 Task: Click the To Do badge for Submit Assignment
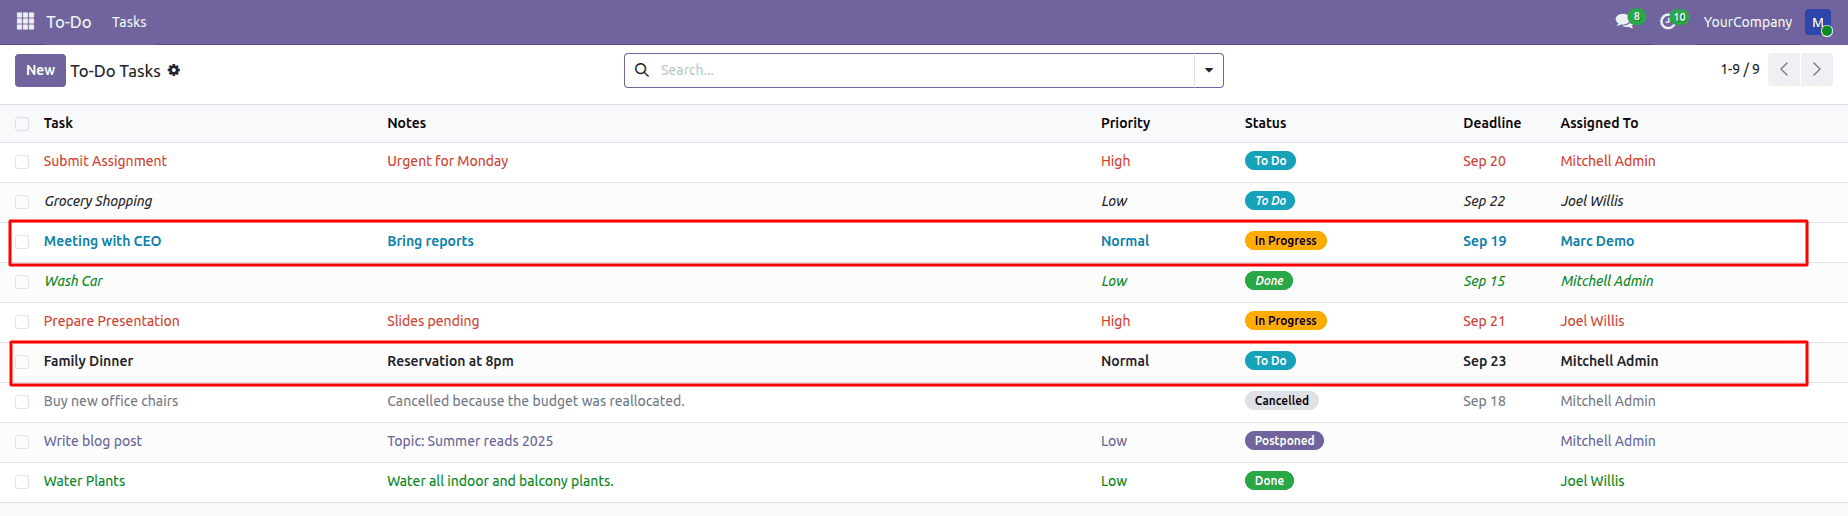click(x=1270, y=161)
